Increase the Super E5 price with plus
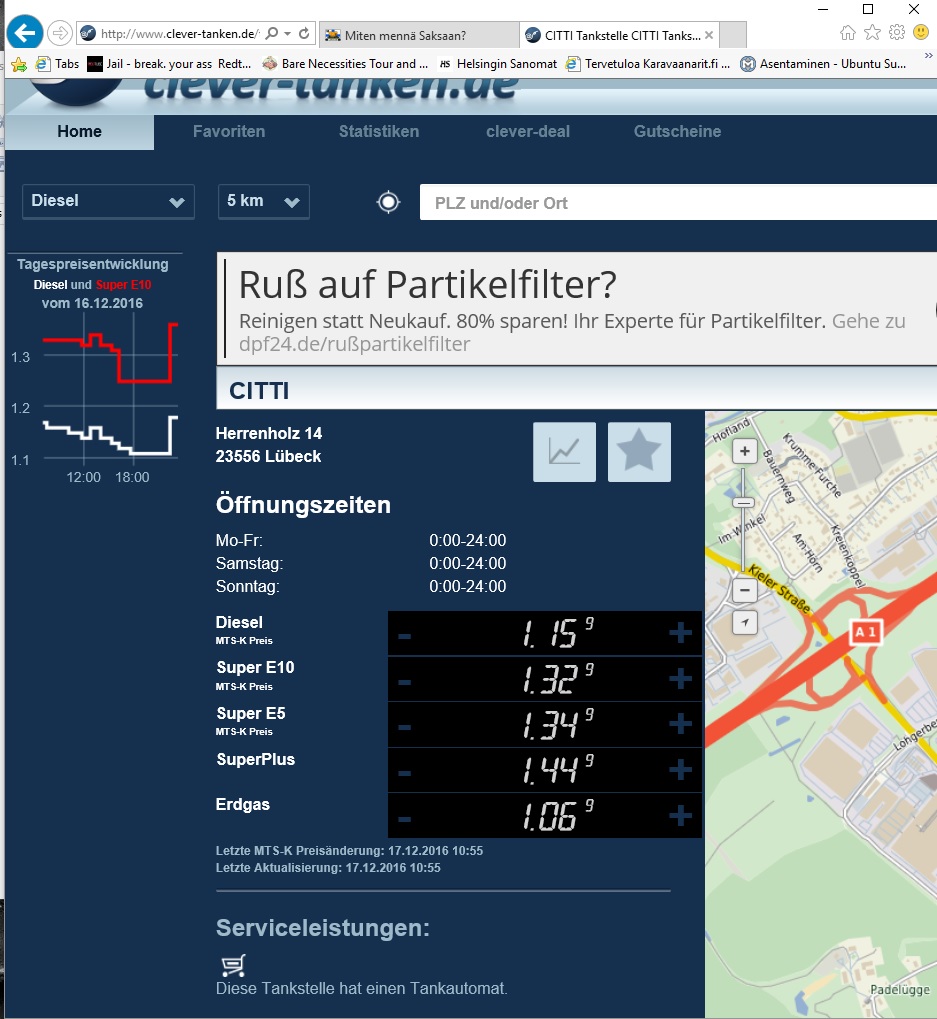Image resolution: width=937 pixels, height=1019 pixels. [680, 723]
